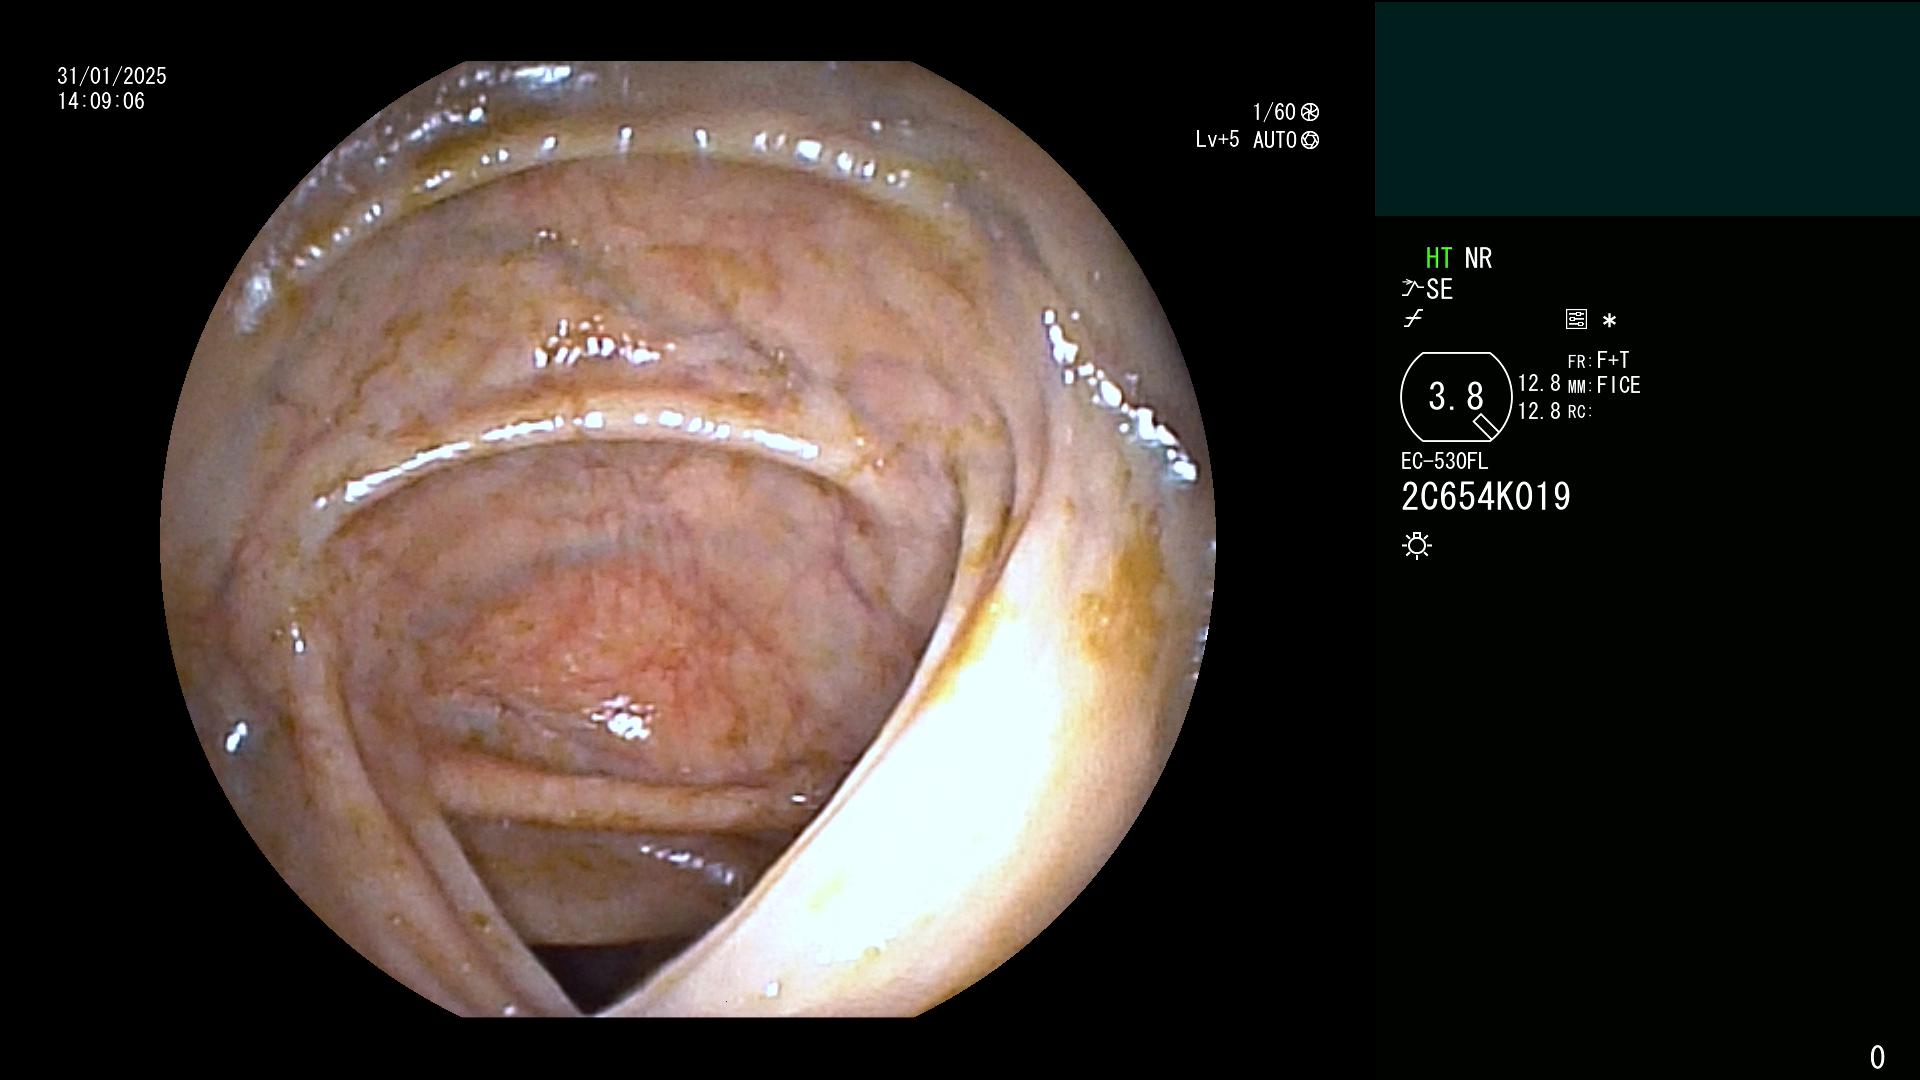Screen dimensions: 1920x1080
Task: Click the dark teal sub-screen panel
Action: click(1647, 109)
